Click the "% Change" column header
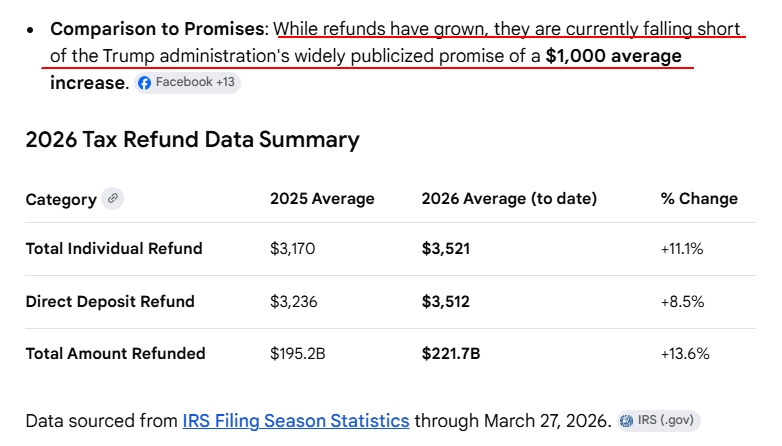 pyautogui.click(x=699, y=199)
